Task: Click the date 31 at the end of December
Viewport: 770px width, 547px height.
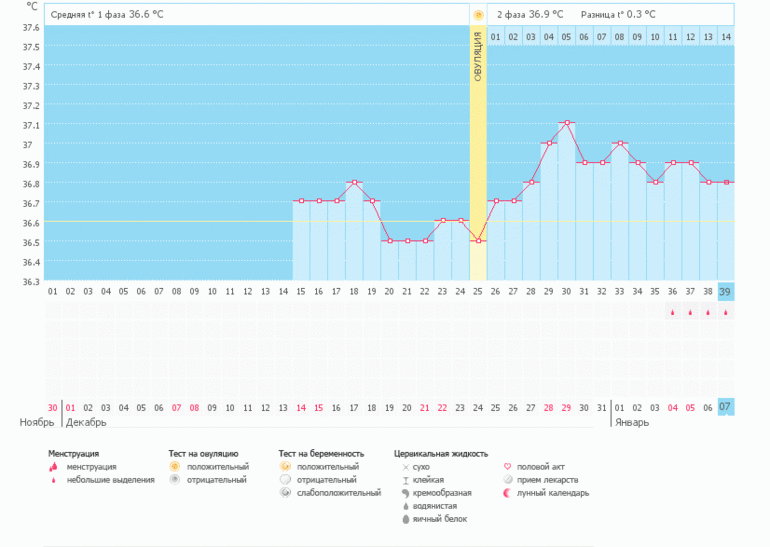Action: (602, 408)
